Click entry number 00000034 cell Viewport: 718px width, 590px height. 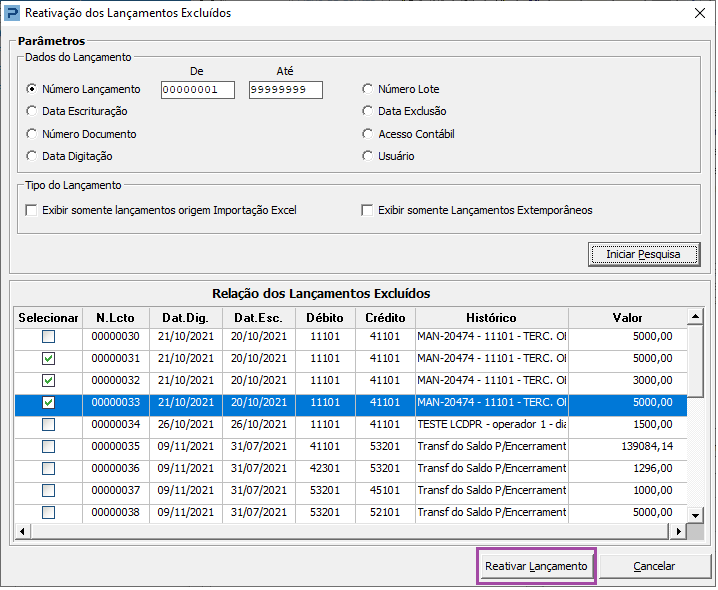pyautogui.click(x=115, y=425)
